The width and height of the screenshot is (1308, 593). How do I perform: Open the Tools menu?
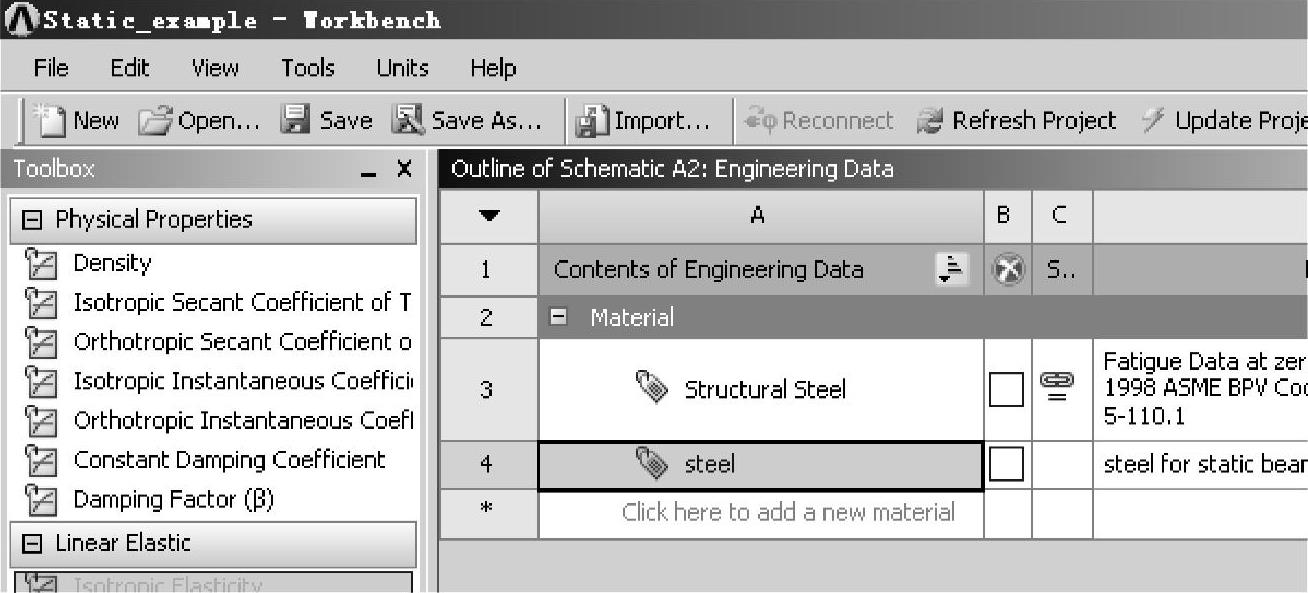pos(307,68)
